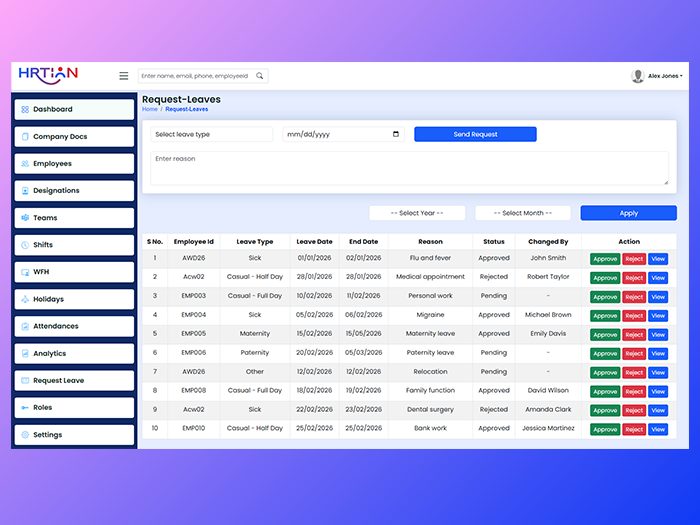Click the Designations sidebar icon

(x=25, y=191)
